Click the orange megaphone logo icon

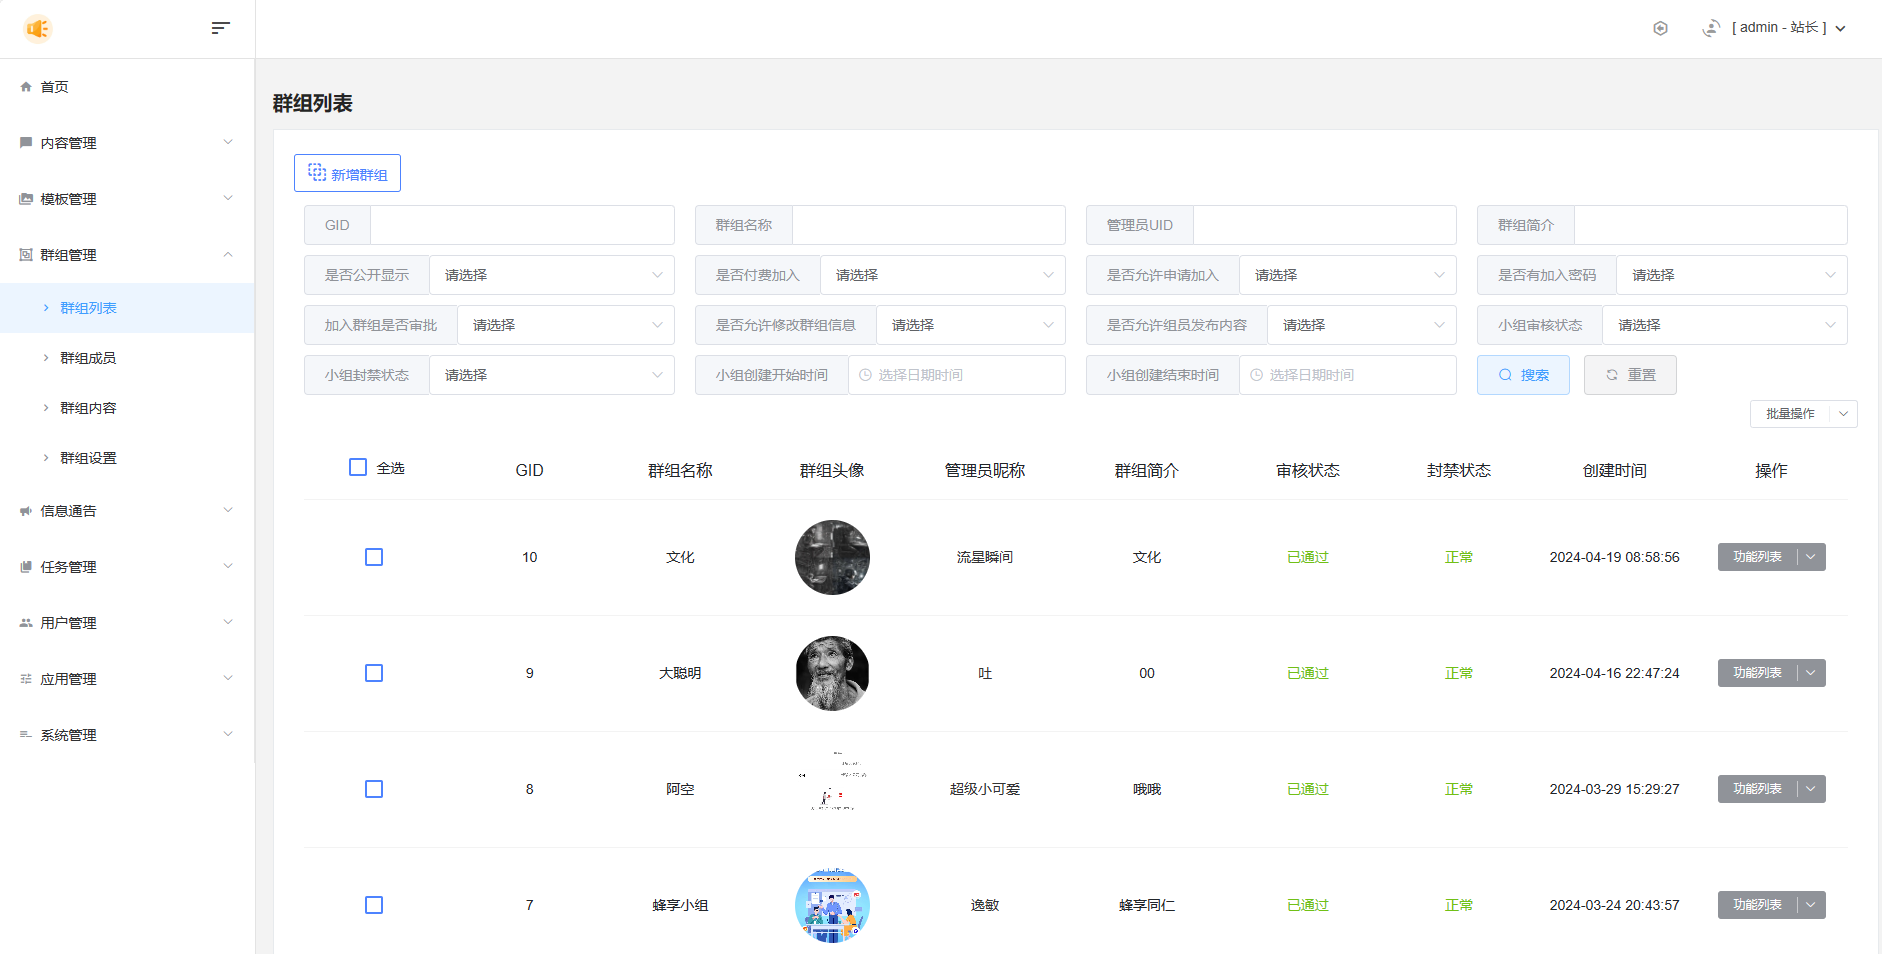37,29
